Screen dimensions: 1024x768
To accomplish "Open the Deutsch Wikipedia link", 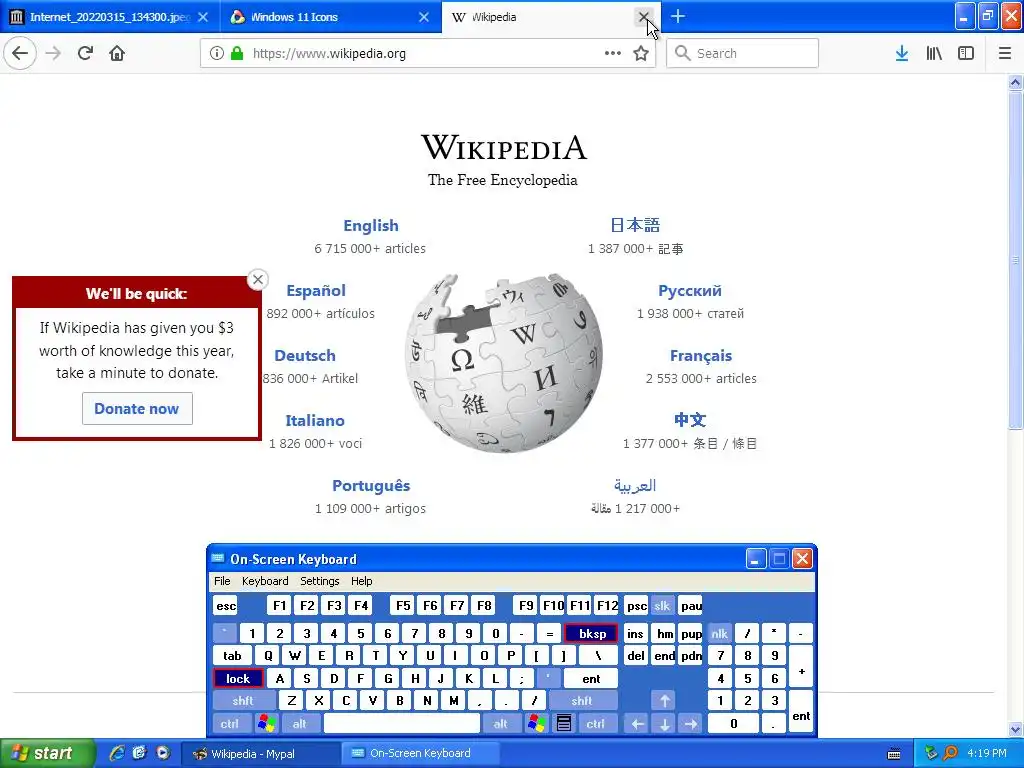I will coord(305,355).
